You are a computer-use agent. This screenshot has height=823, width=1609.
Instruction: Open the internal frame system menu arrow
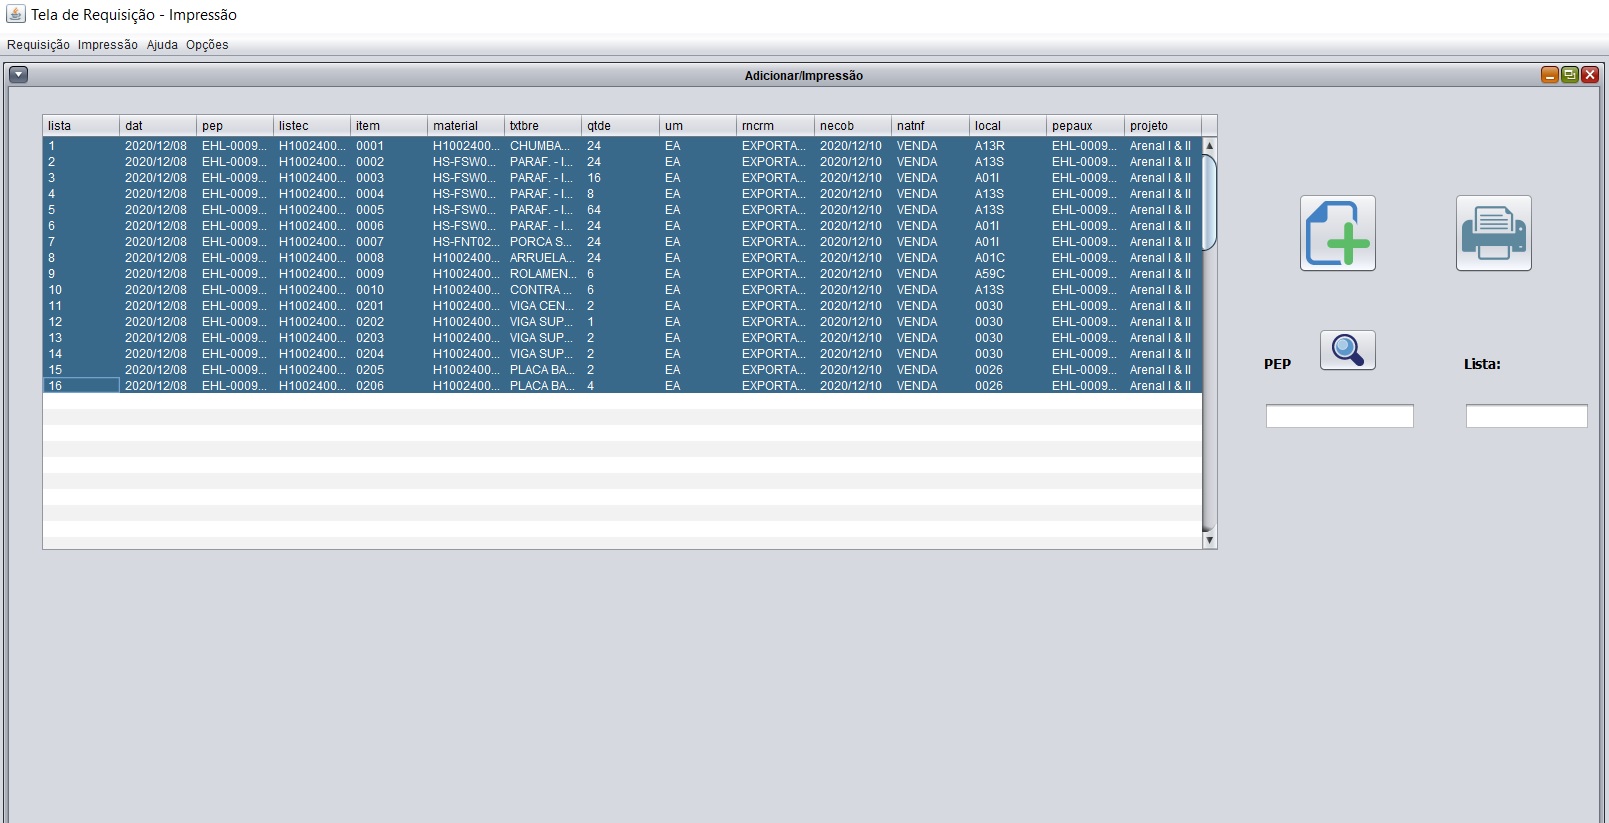[18, 75]
